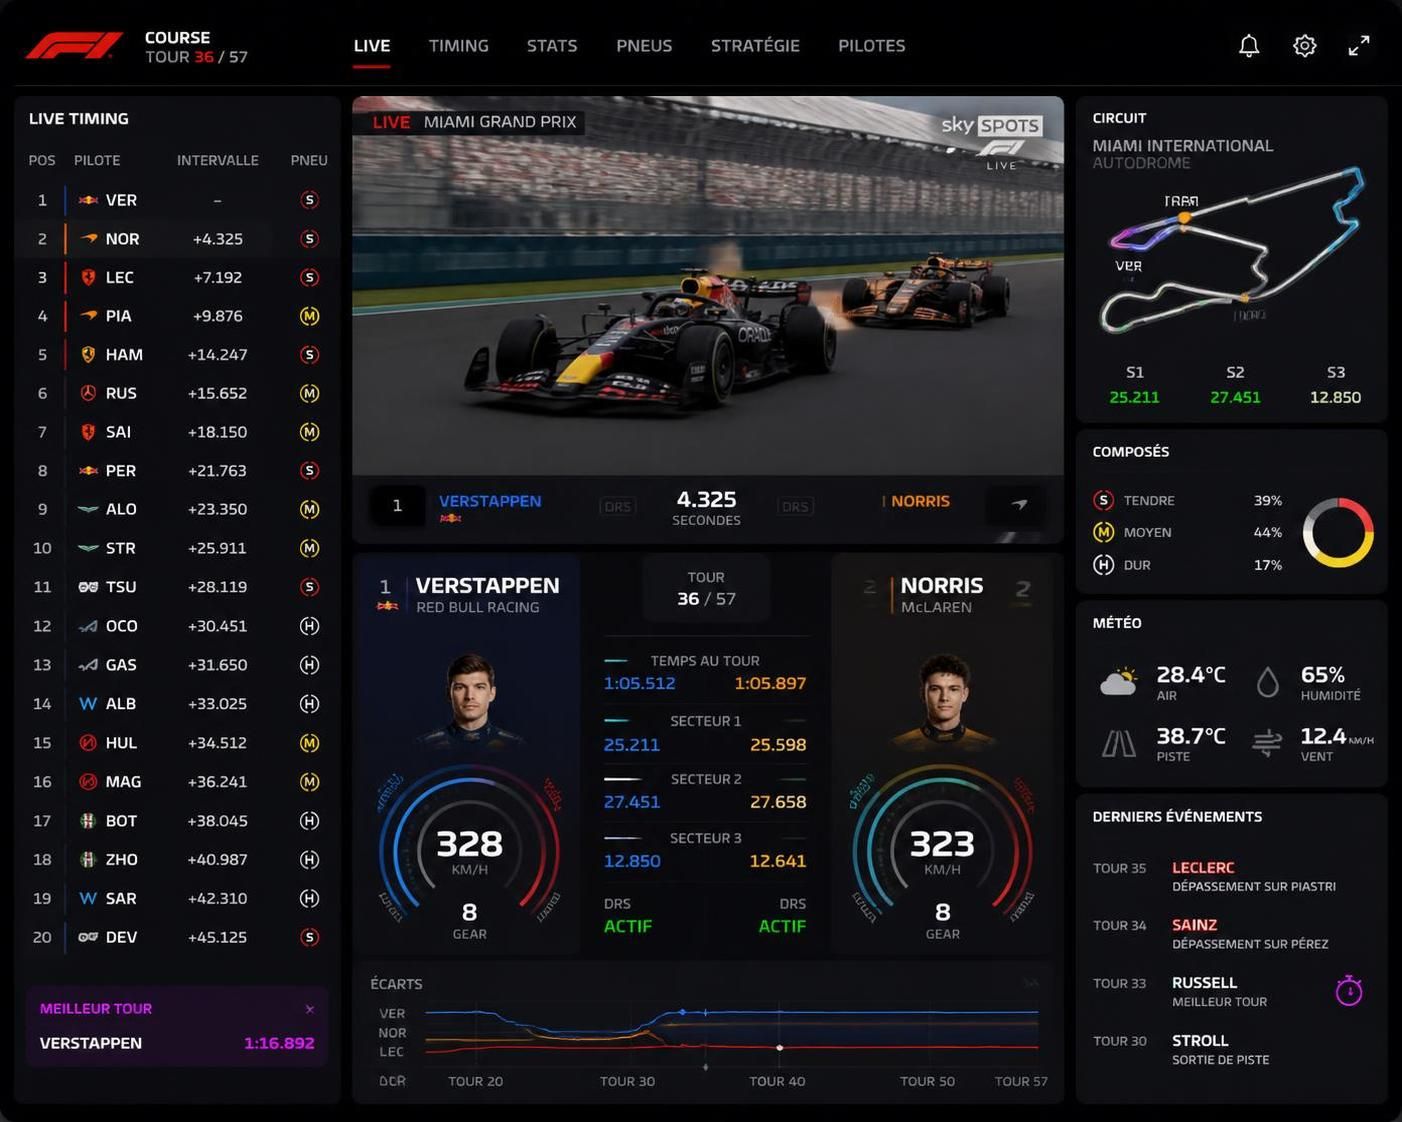The image size is (1402, 1122).
Task: Toggle the DRS badge next to Norris
Action: point(795,507)
